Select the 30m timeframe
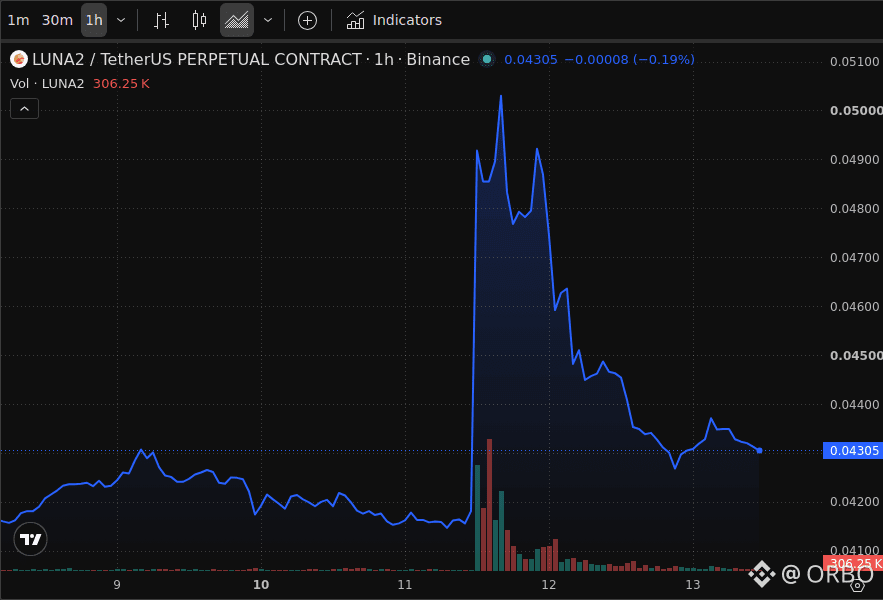Viewport: 883px width, 600px height. pos(57,20)
